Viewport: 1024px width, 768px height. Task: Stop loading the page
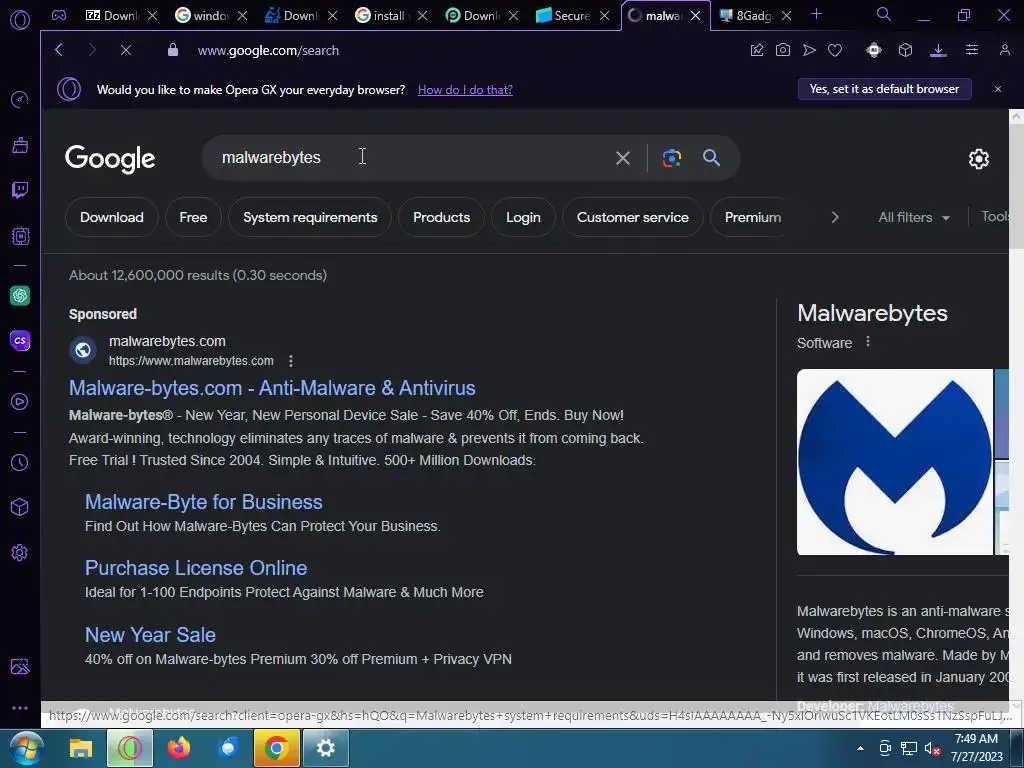pyautogui.click(x=126, y=50)
